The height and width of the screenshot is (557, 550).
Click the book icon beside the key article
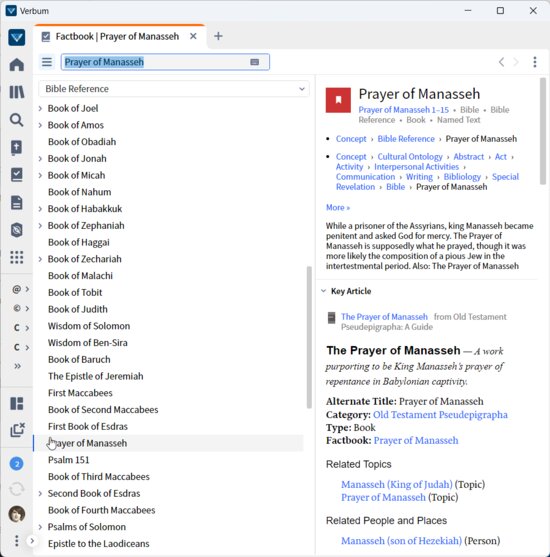331,318
